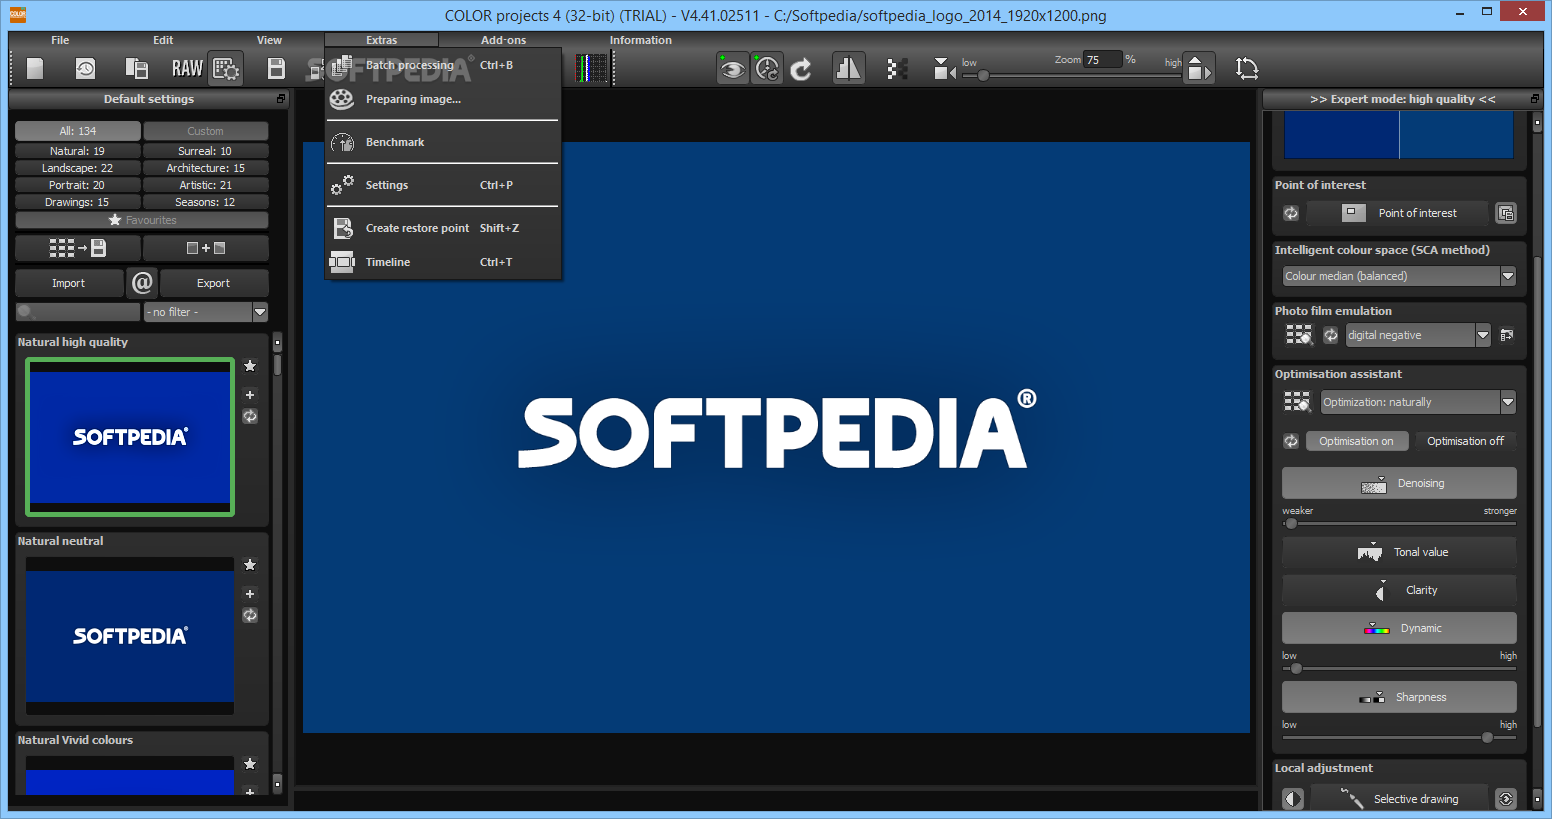Open Timeline from Extras menu
The width and height of the screenshot is (1552, 819).
pos(442,262)
